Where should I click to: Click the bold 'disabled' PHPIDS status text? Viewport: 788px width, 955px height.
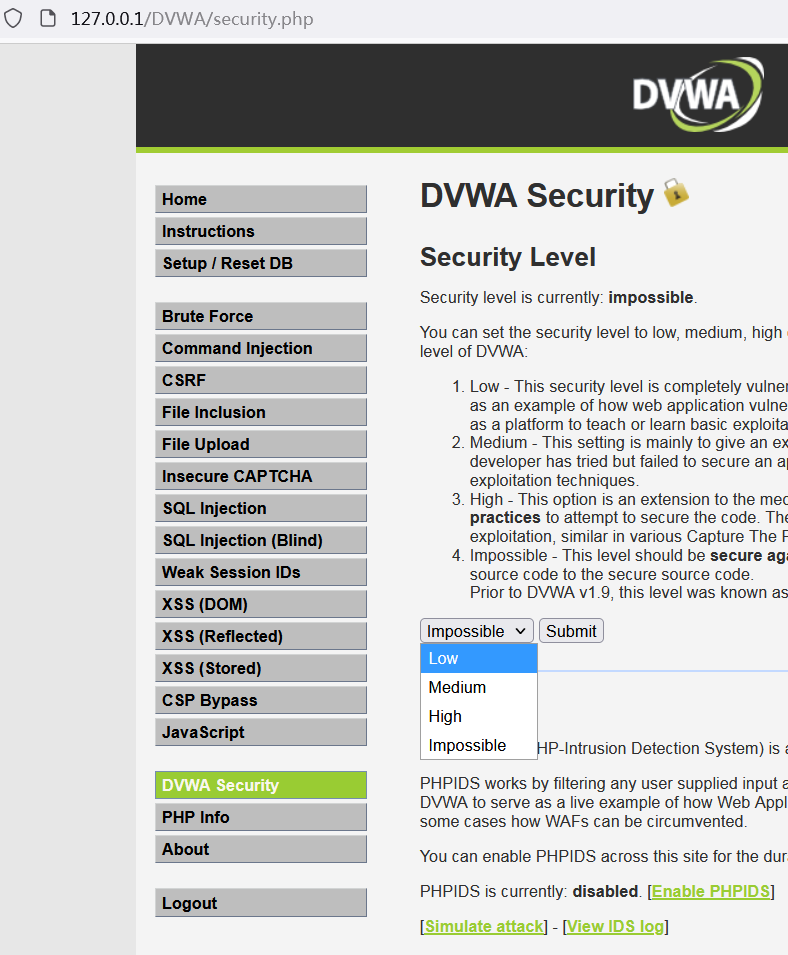point(605,891)
